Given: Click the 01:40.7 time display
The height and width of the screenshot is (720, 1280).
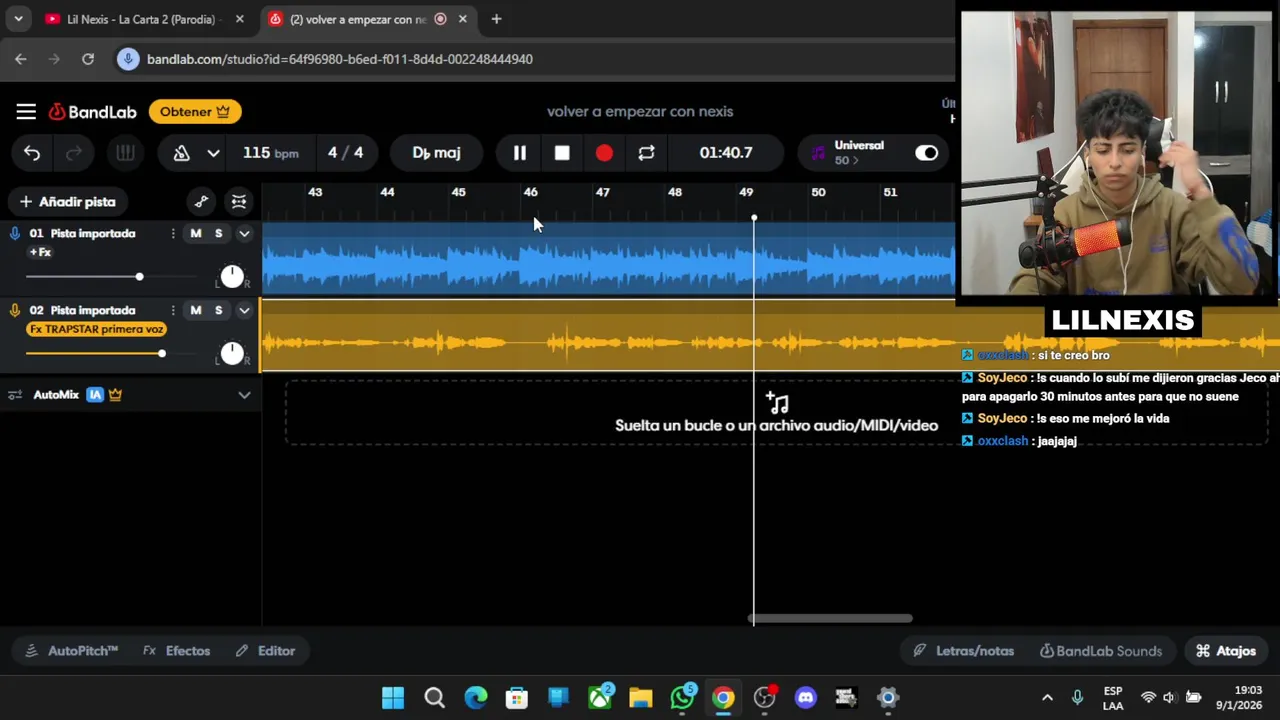Looking at the screenshot, I should (726, 153).
